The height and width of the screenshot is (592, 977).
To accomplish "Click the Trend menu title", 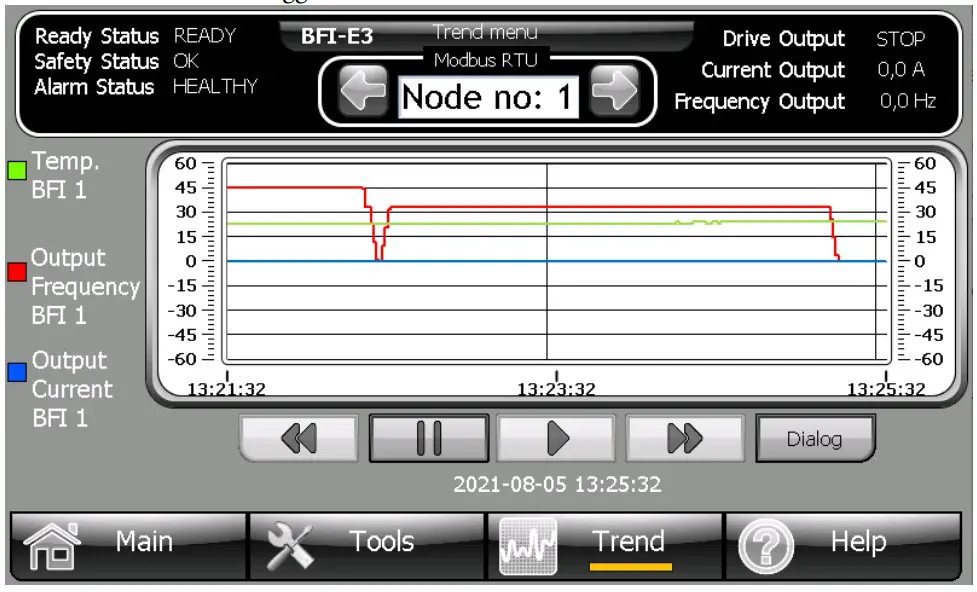I will (x=485, y=32).
